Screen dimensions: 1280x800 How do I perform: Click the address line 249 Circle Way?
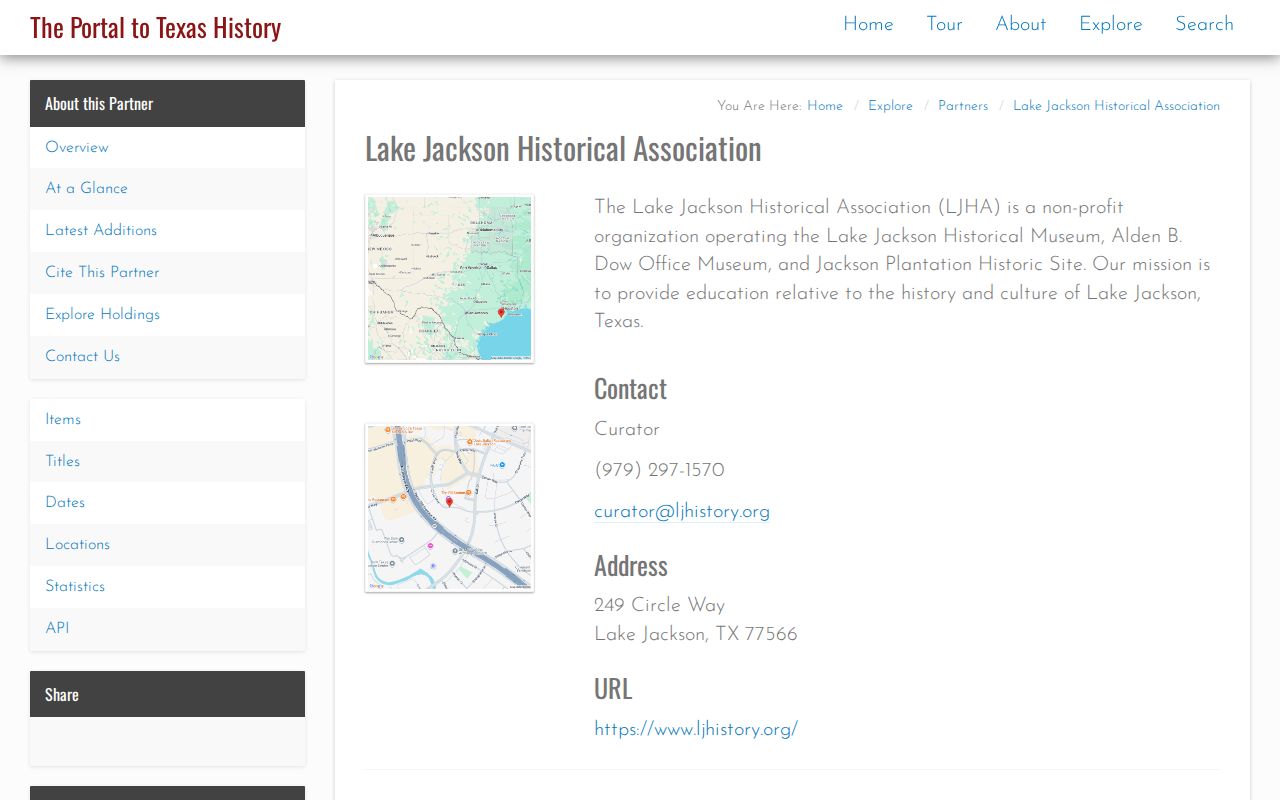click(x=659, y=605)
